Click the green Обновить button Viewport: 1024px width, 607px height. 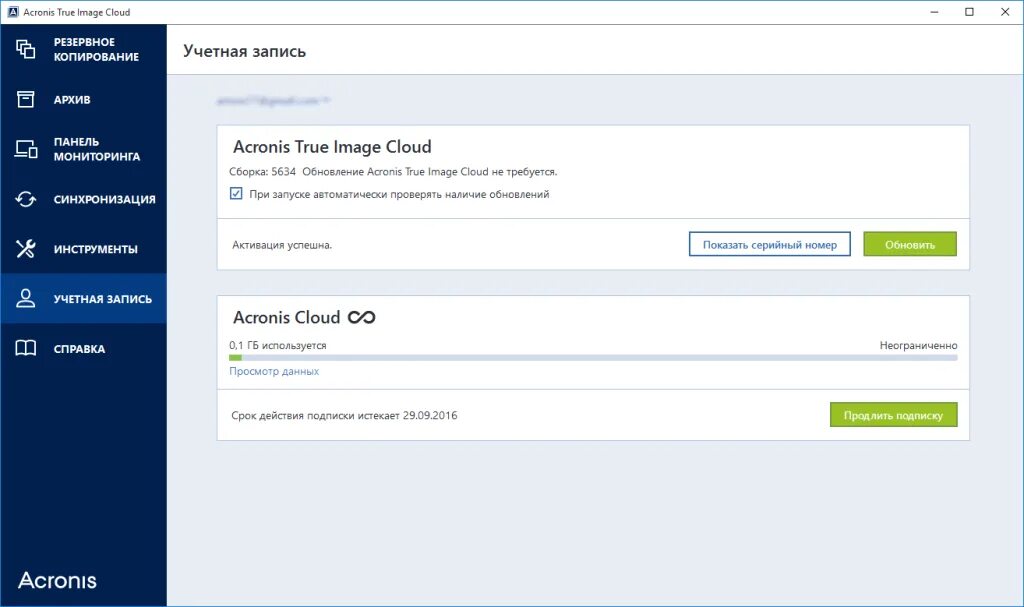[910, 244]
